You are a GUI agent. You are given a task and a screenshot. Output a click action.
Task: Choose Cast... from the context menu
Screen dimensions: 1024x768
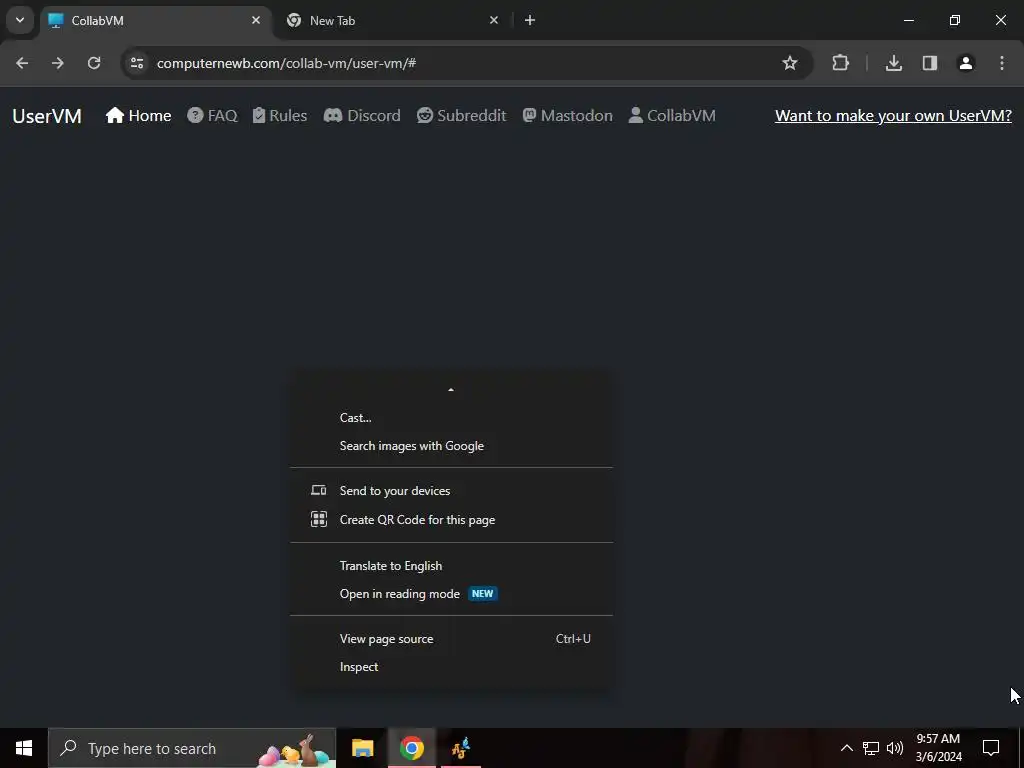tap(451, 418)
